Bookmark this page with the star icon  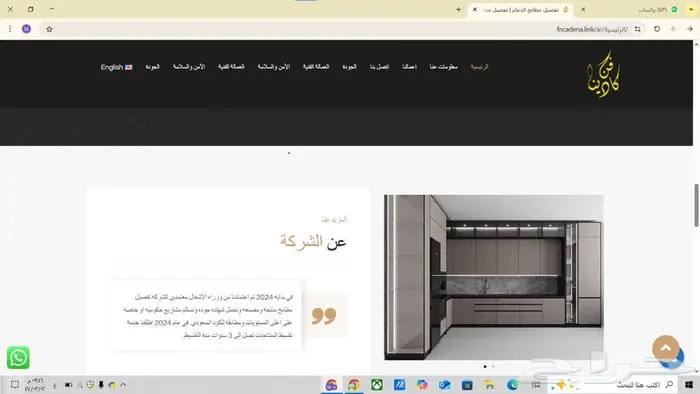[50, 29]
